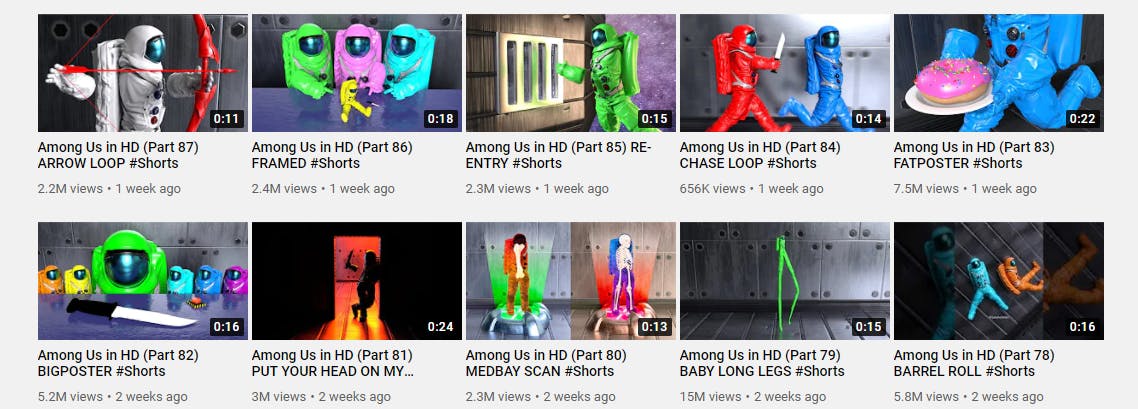1138x409 pixels.
Task: Open the CHASE LOOP Part 84 thumbnail
Action: [x=785, y=73]
